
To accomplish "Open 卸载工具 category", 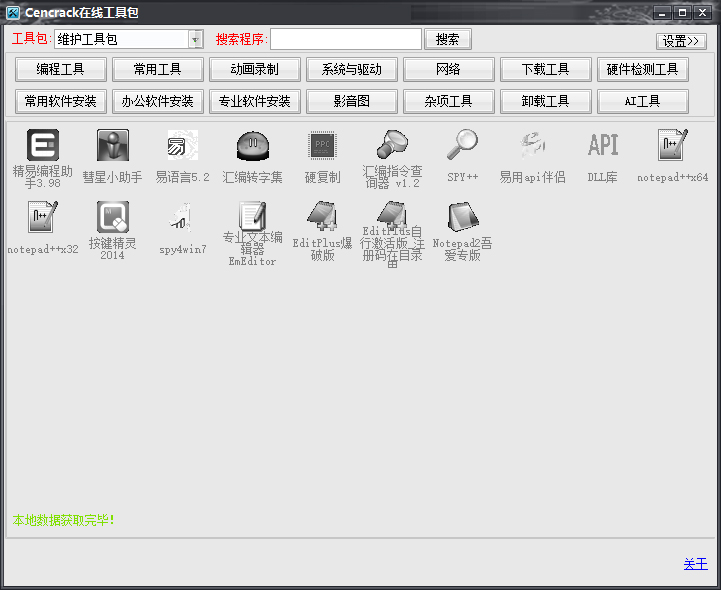I will [546, 101].
